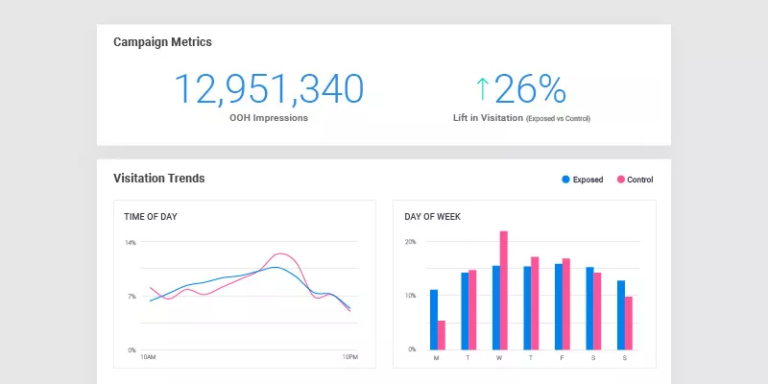Click Monday's blue Exposed bar

433,320
